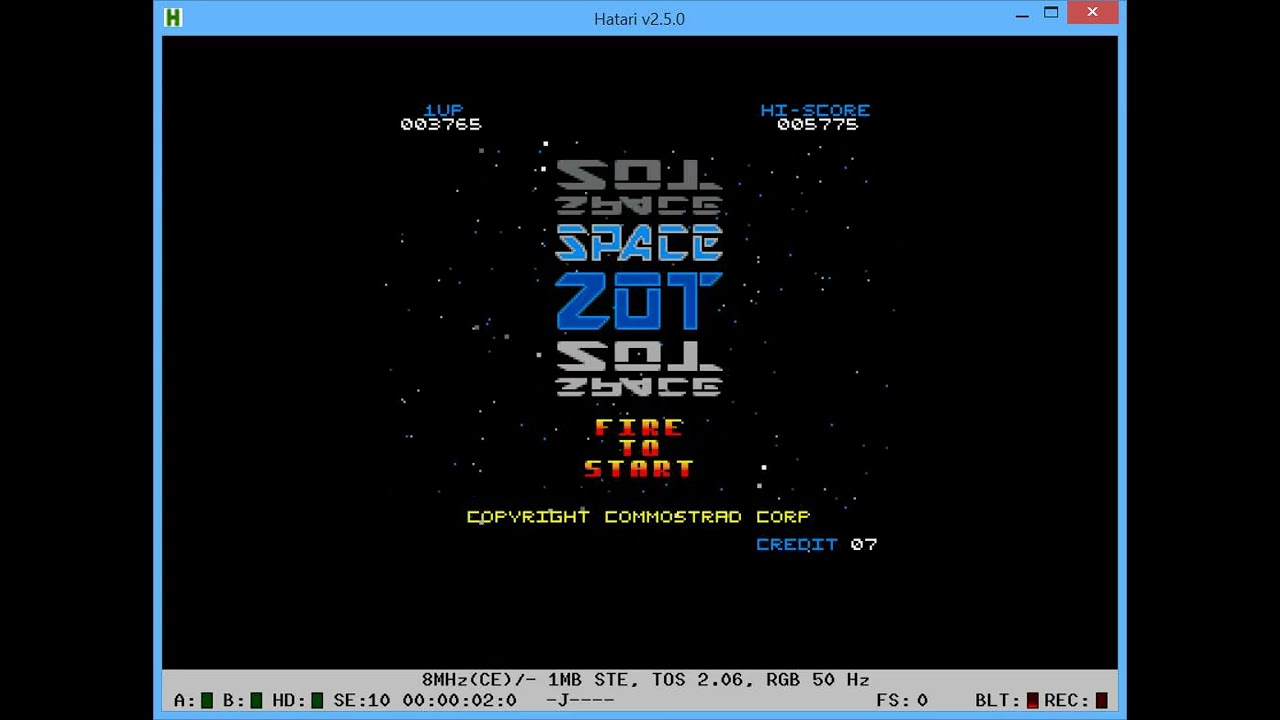Click the REC: recording LED indicator

tap(1102, 700)
